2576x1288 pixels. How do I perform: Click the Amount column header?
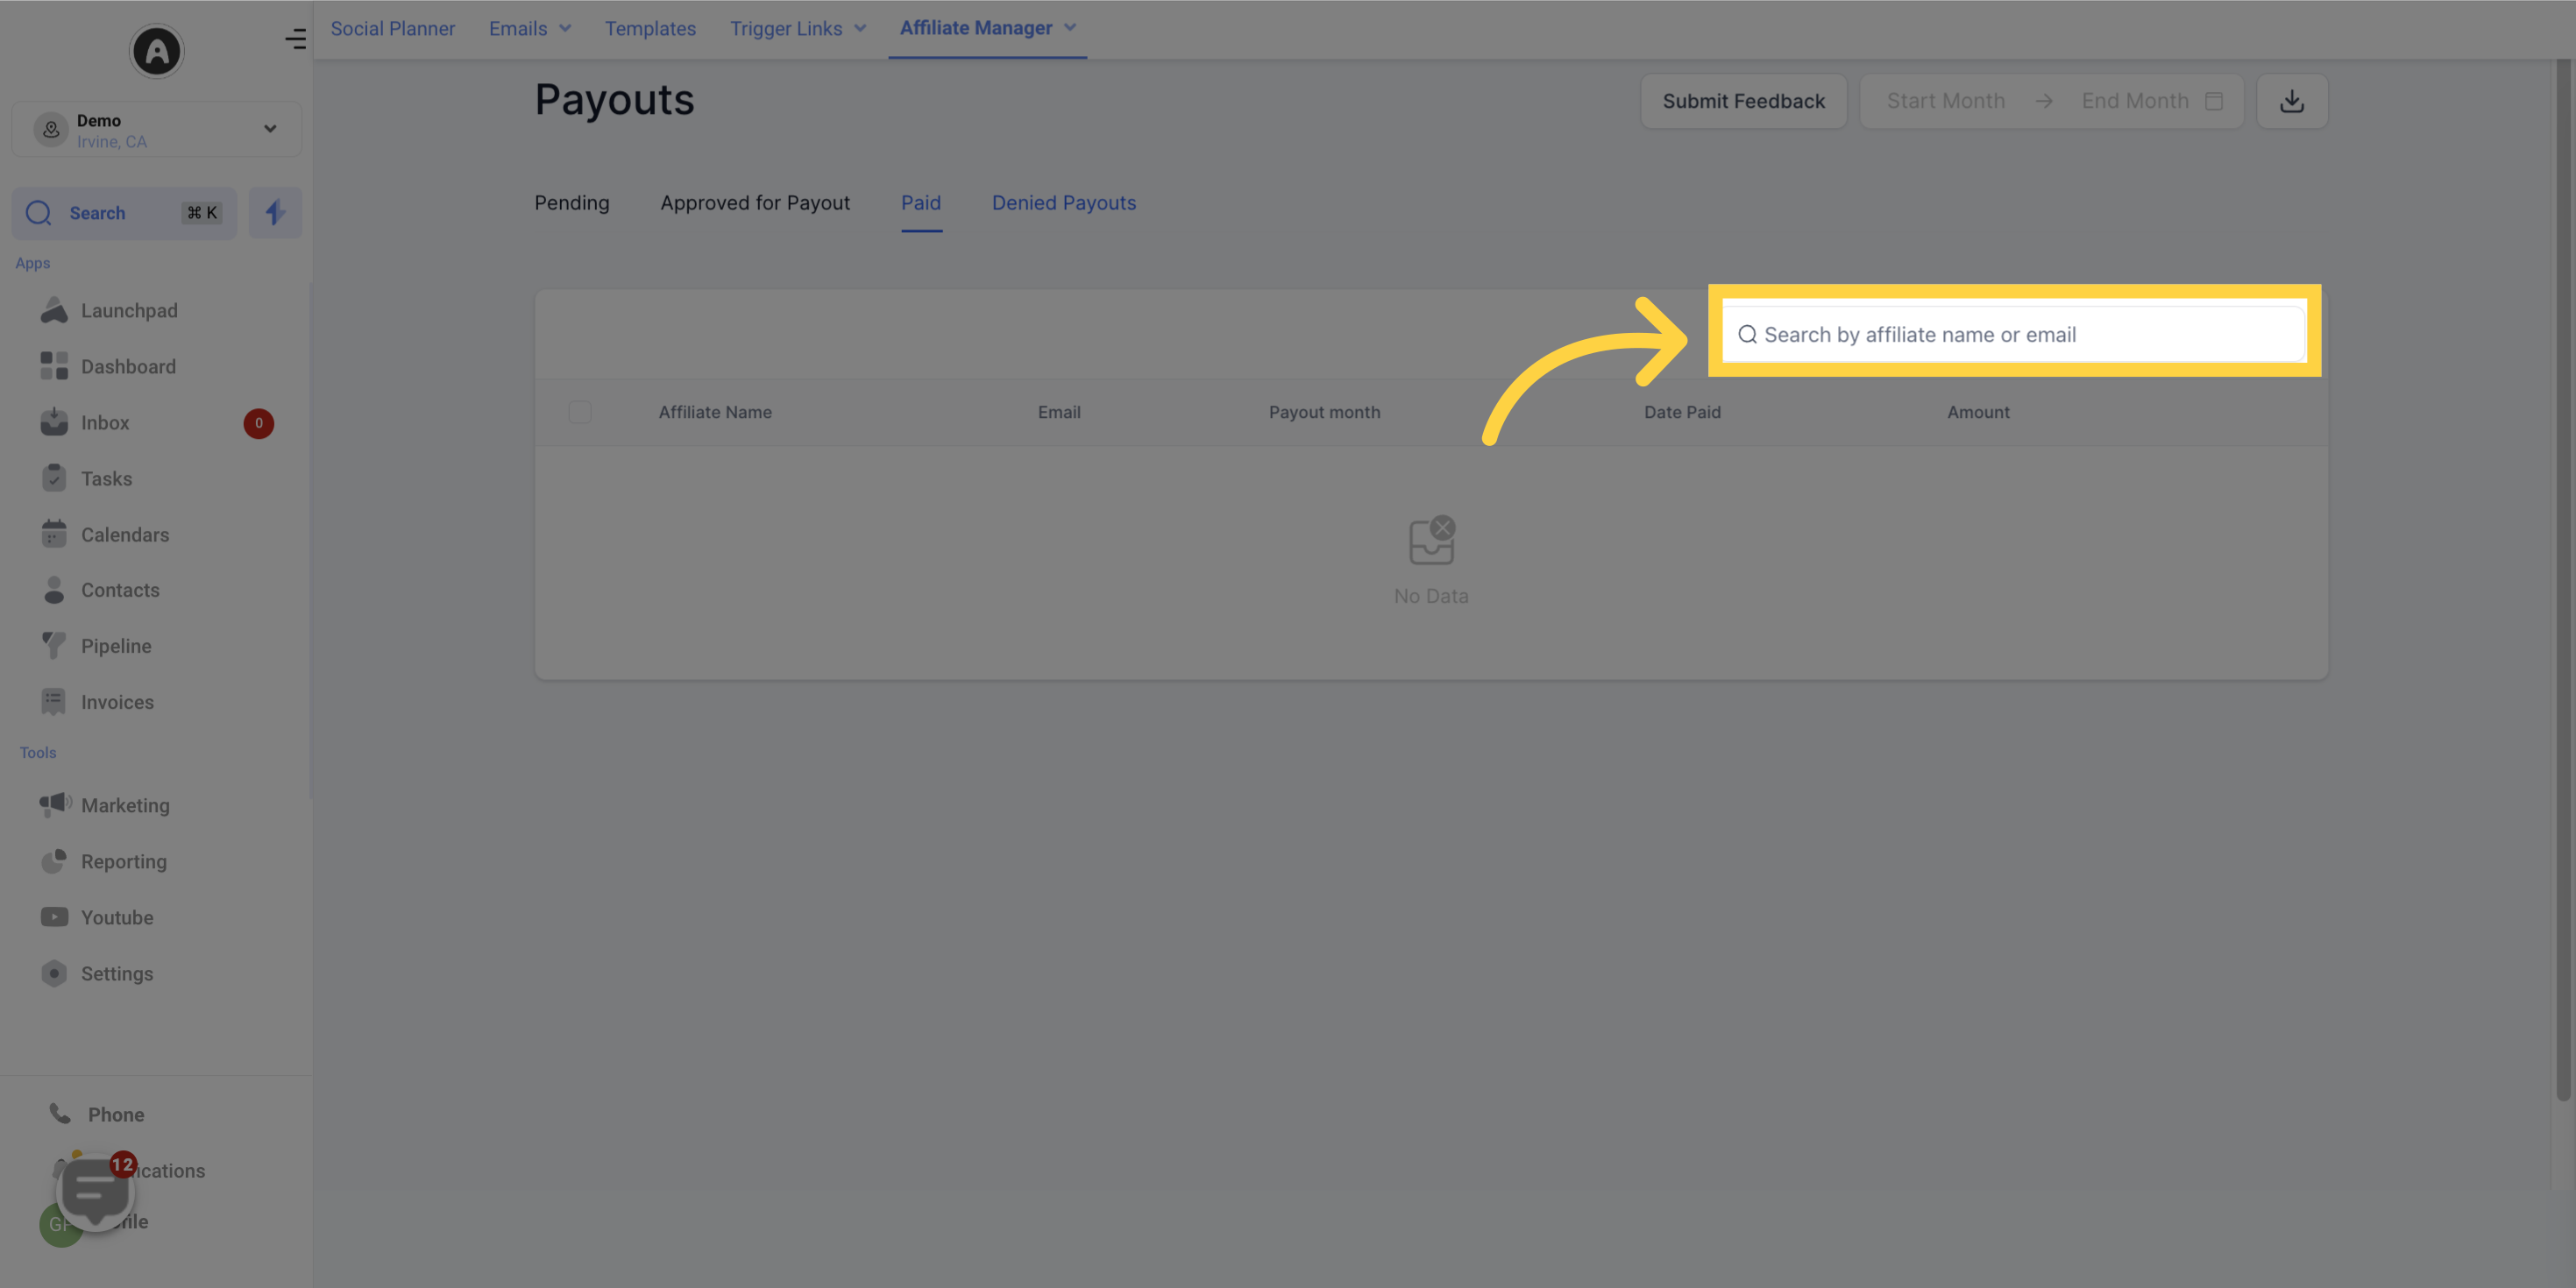(1978, 412)
